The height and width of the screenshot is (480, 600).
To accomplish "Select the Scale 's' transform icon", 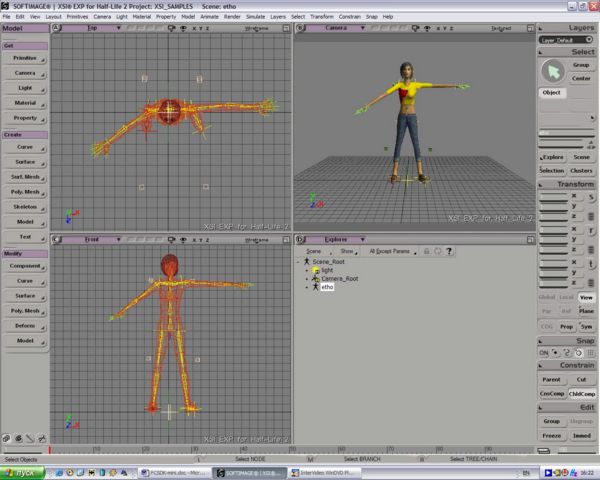I will pos(591,197).
